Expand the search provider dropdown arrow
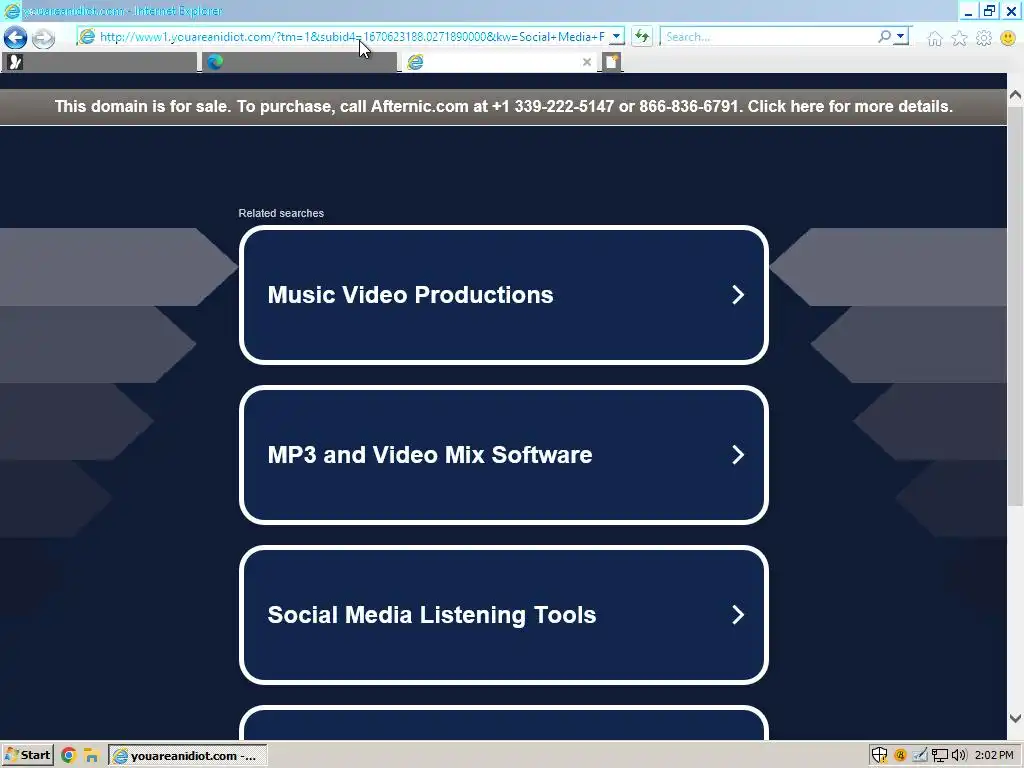Viewport: 1024px width, 768px height. pos(901,37)
